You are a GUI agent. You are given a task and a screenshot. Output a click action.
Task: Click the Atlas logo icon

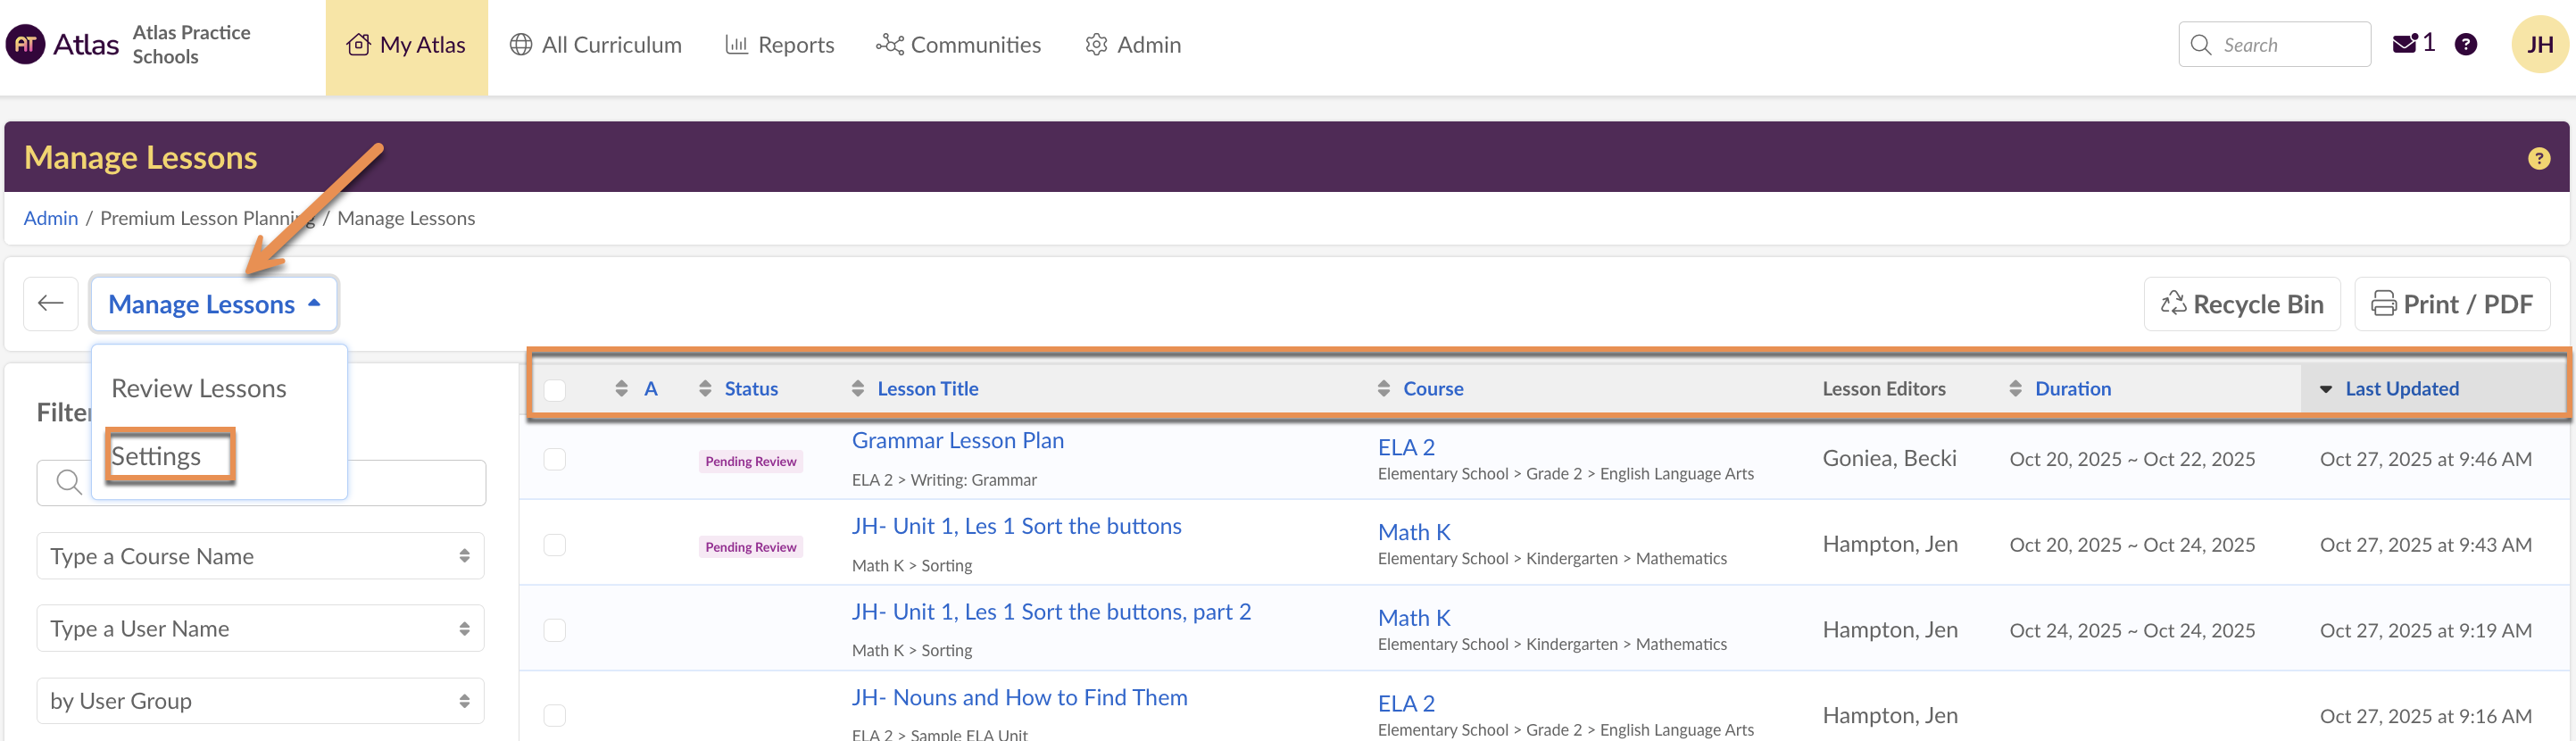26,45
